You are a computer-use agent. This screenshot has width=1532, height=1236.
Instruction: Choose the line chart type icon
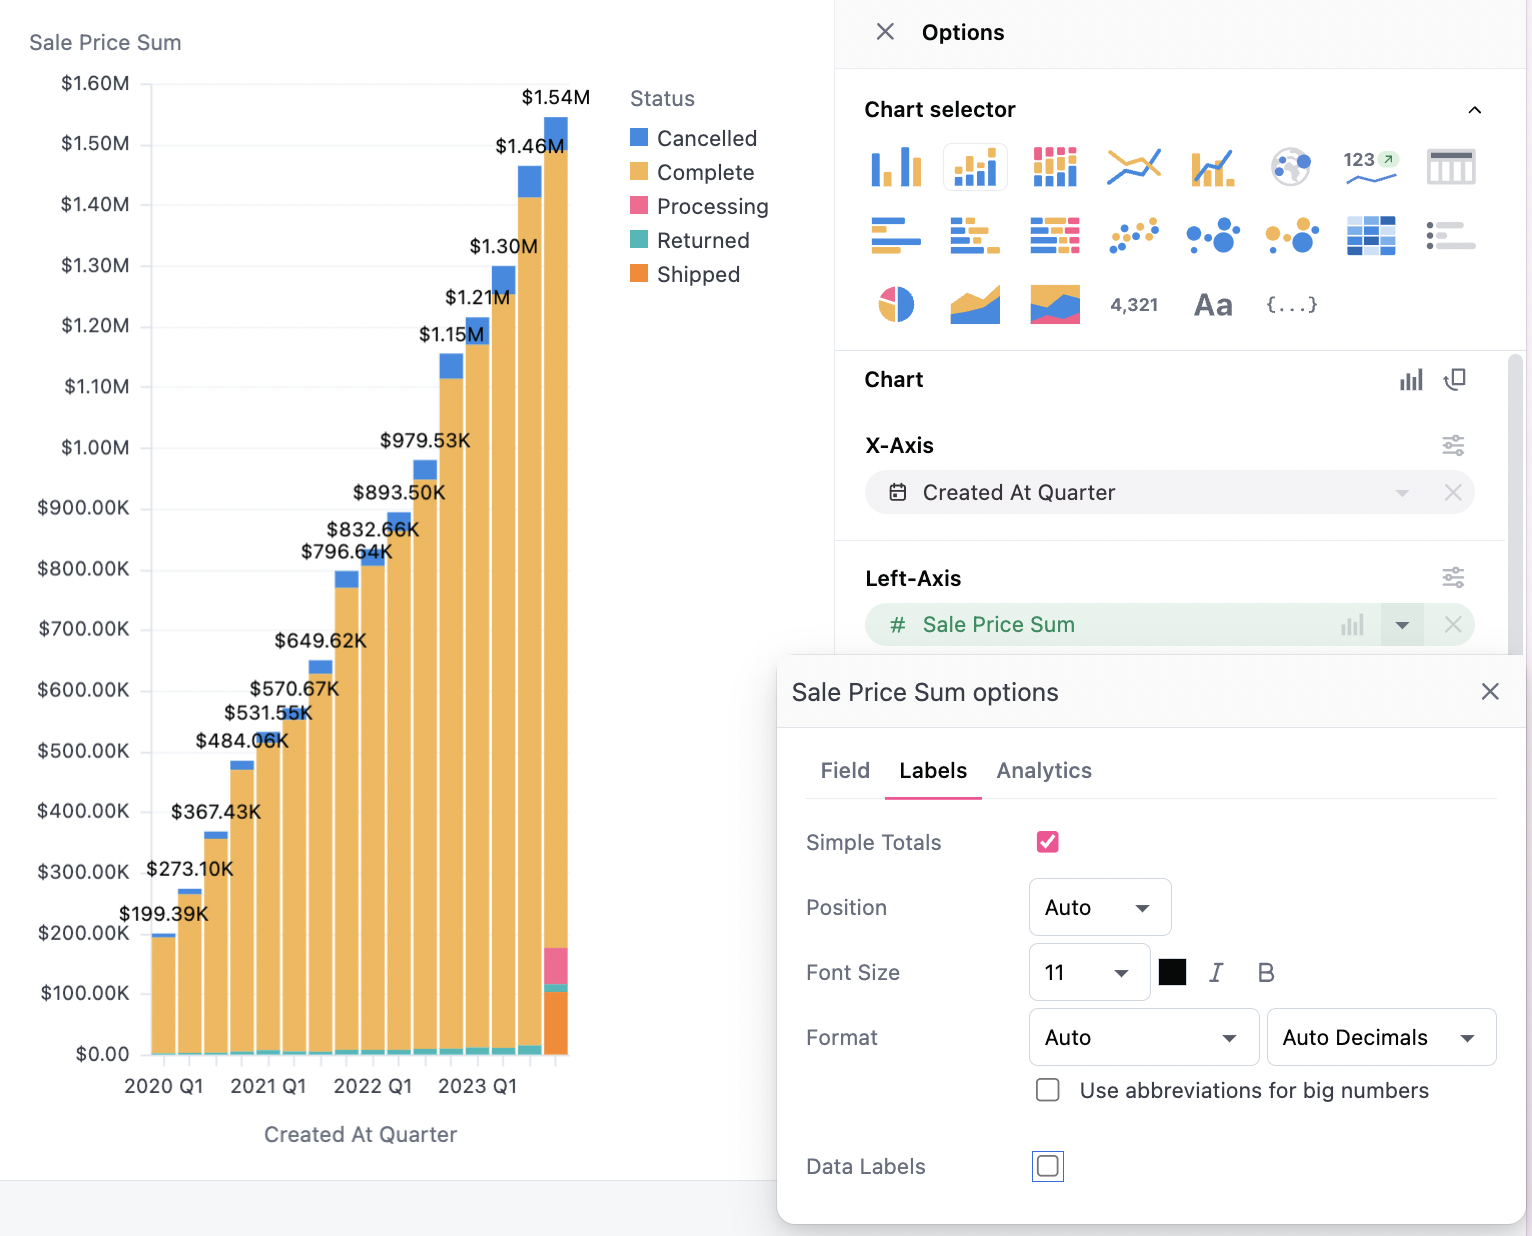point(1133,167)
